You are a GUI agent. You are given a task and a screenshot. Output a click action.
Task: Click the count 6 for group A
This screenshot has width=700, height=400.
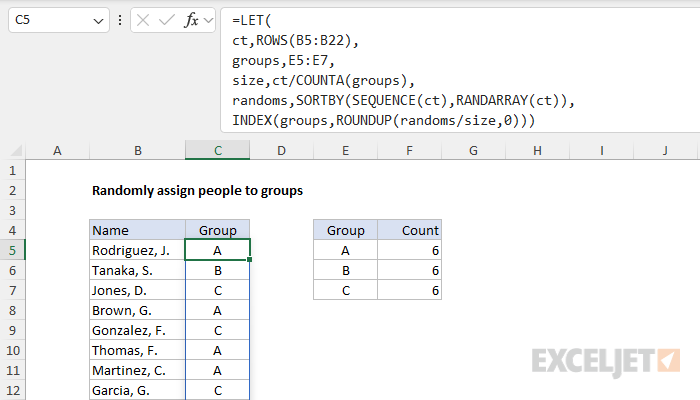click(x=409, y=250)
